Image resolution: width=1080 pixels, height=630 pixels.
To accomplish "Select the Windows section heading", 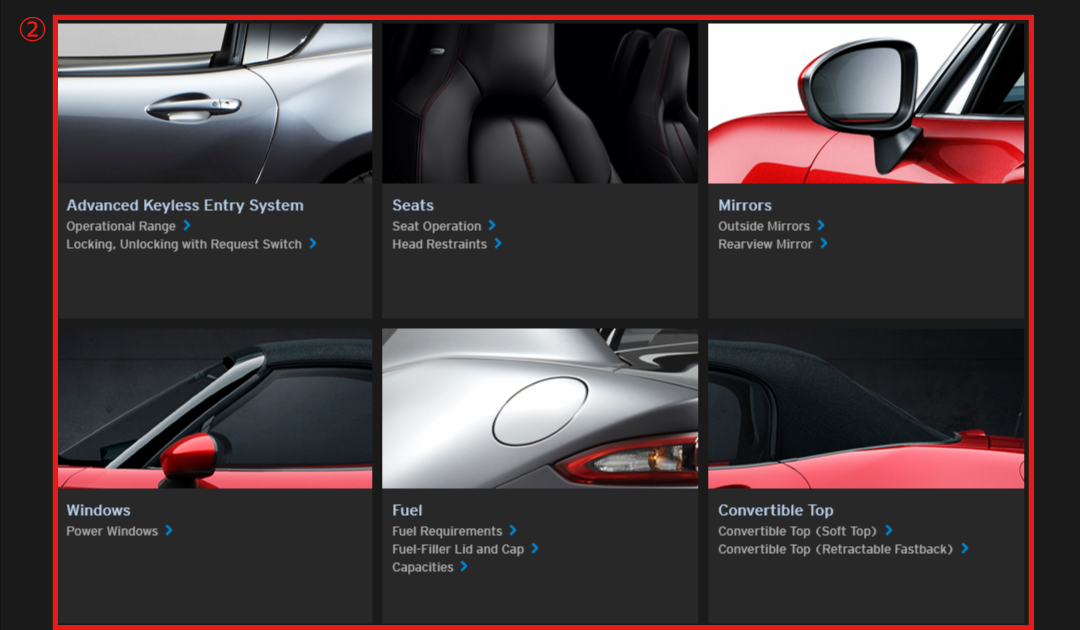I will point(98,510).
